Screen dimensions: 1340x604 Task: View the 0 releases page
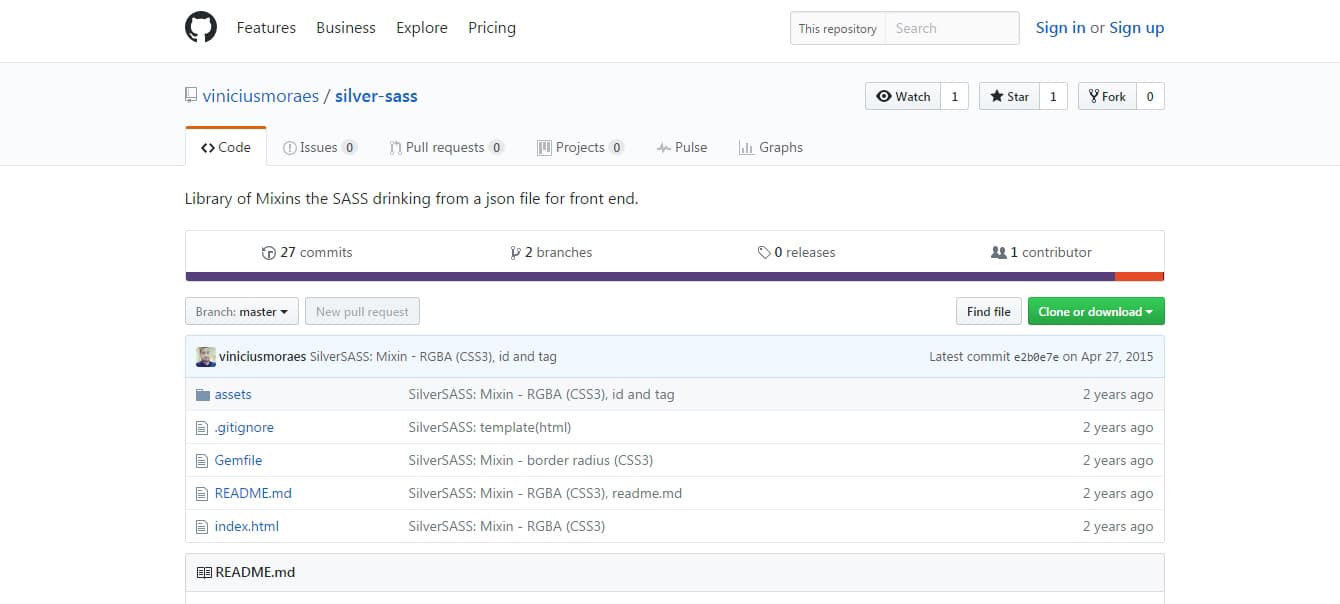[x=796, y=252]
